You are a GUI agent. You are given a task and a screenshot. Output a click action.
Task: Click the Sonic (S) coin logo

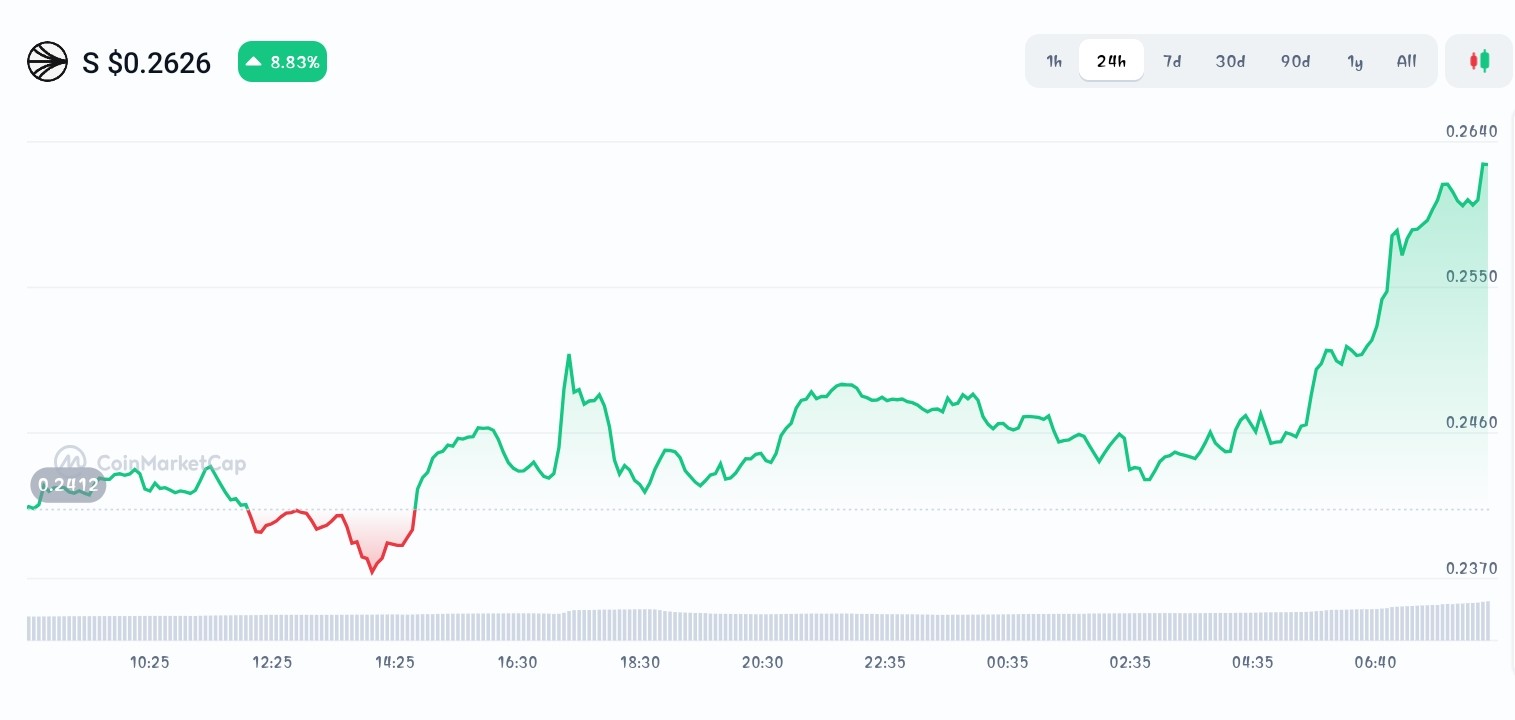[47, 61]
